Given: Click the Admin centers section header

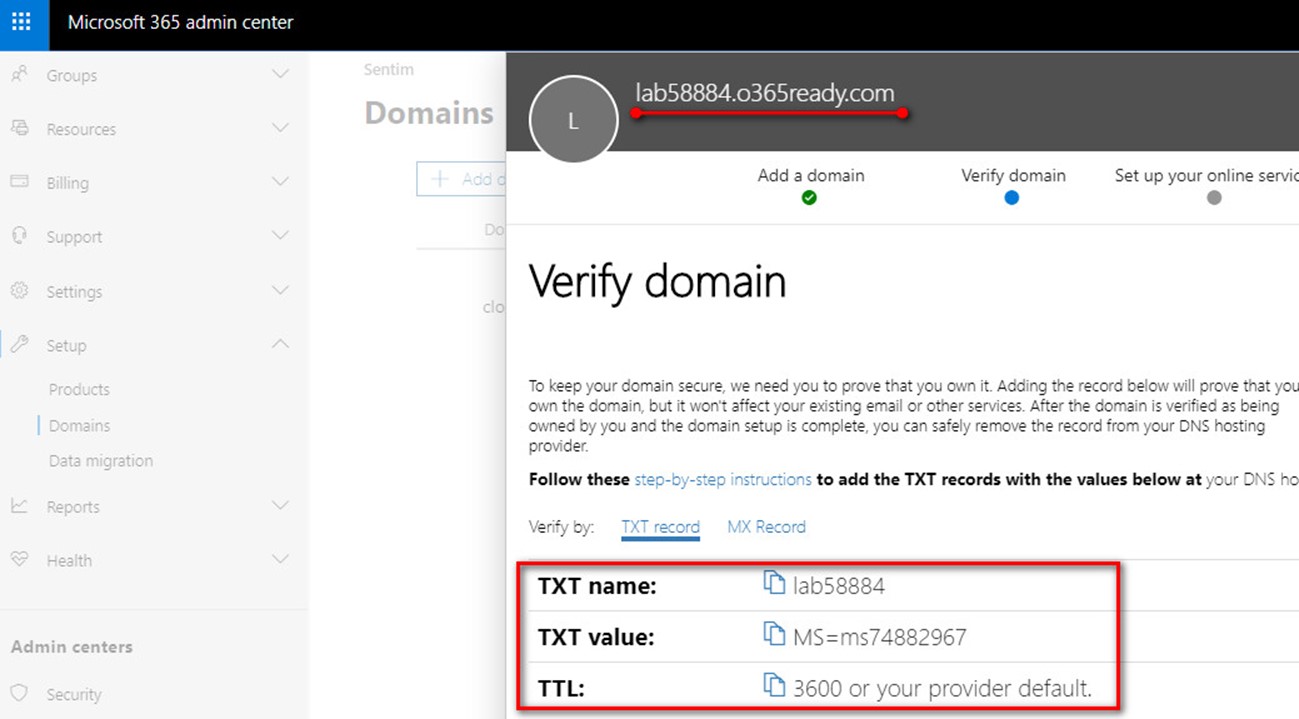Looking at the screenshot, I should coord(72,647).
